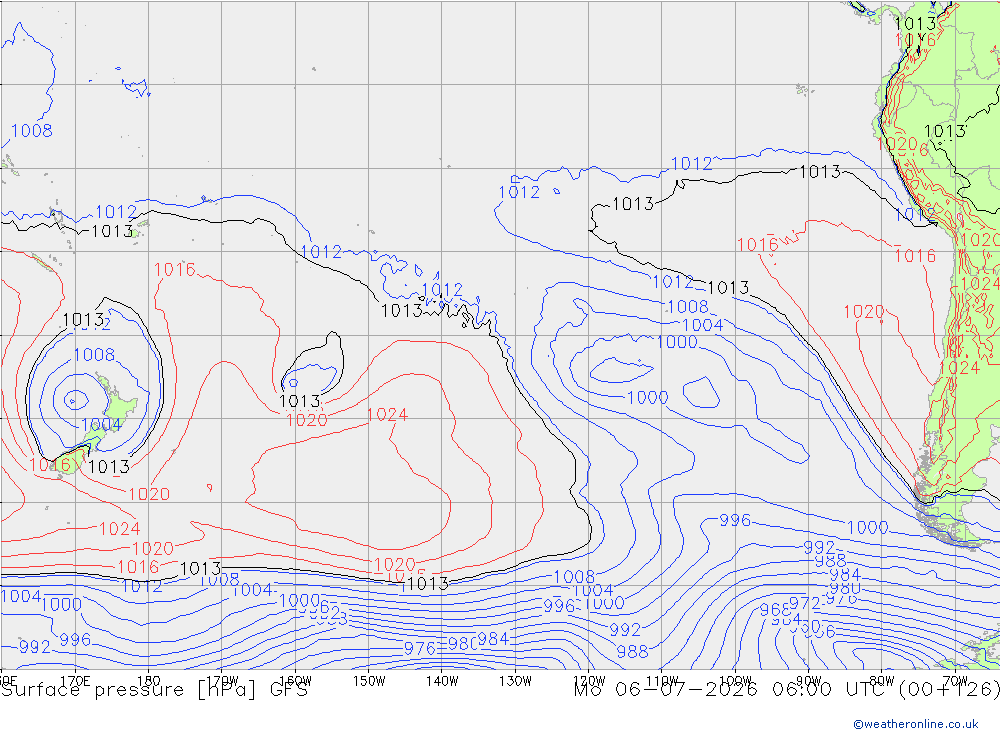Click the blue 988 label near 120W
The height and width of the screenshot is (733, 1000).
pos(632,652)
